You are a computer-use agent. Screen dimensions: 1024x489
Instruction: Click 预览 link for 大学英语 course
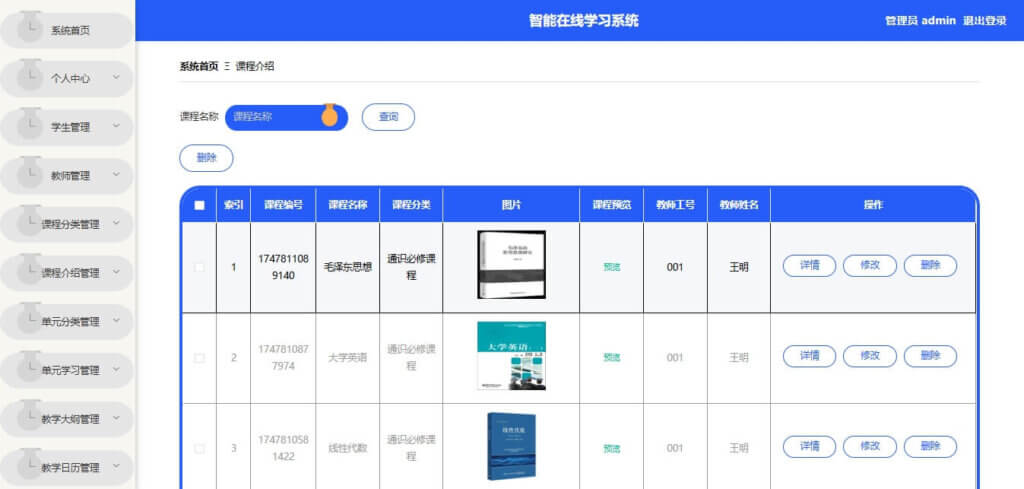[x=611, y=357]
